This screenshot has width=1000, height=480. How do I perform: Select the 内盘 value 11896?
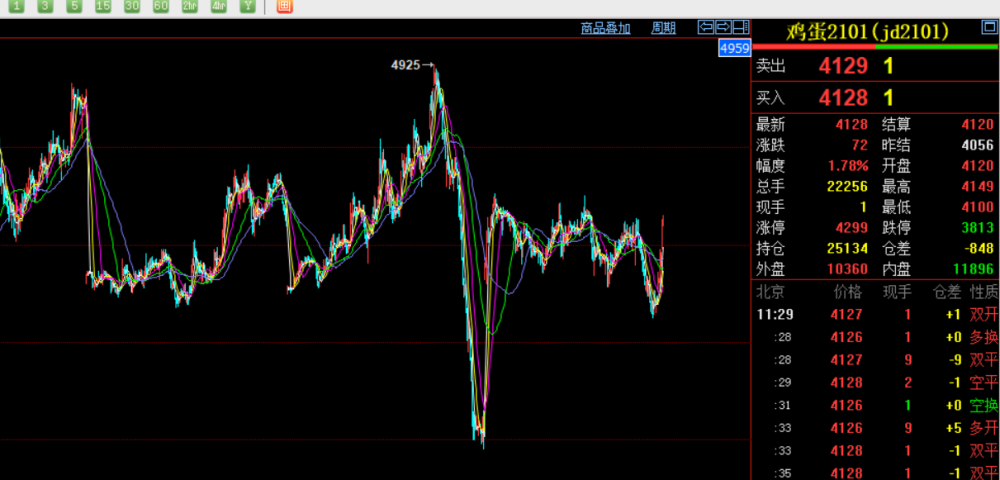(x=974, y=269)
